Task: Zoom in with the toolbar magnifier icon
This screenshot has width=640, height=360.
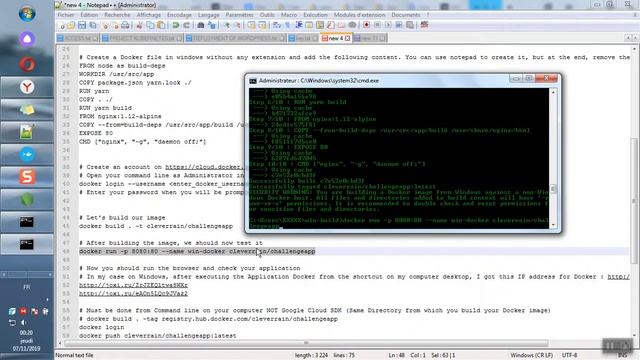Action: [x=227, y=25]
